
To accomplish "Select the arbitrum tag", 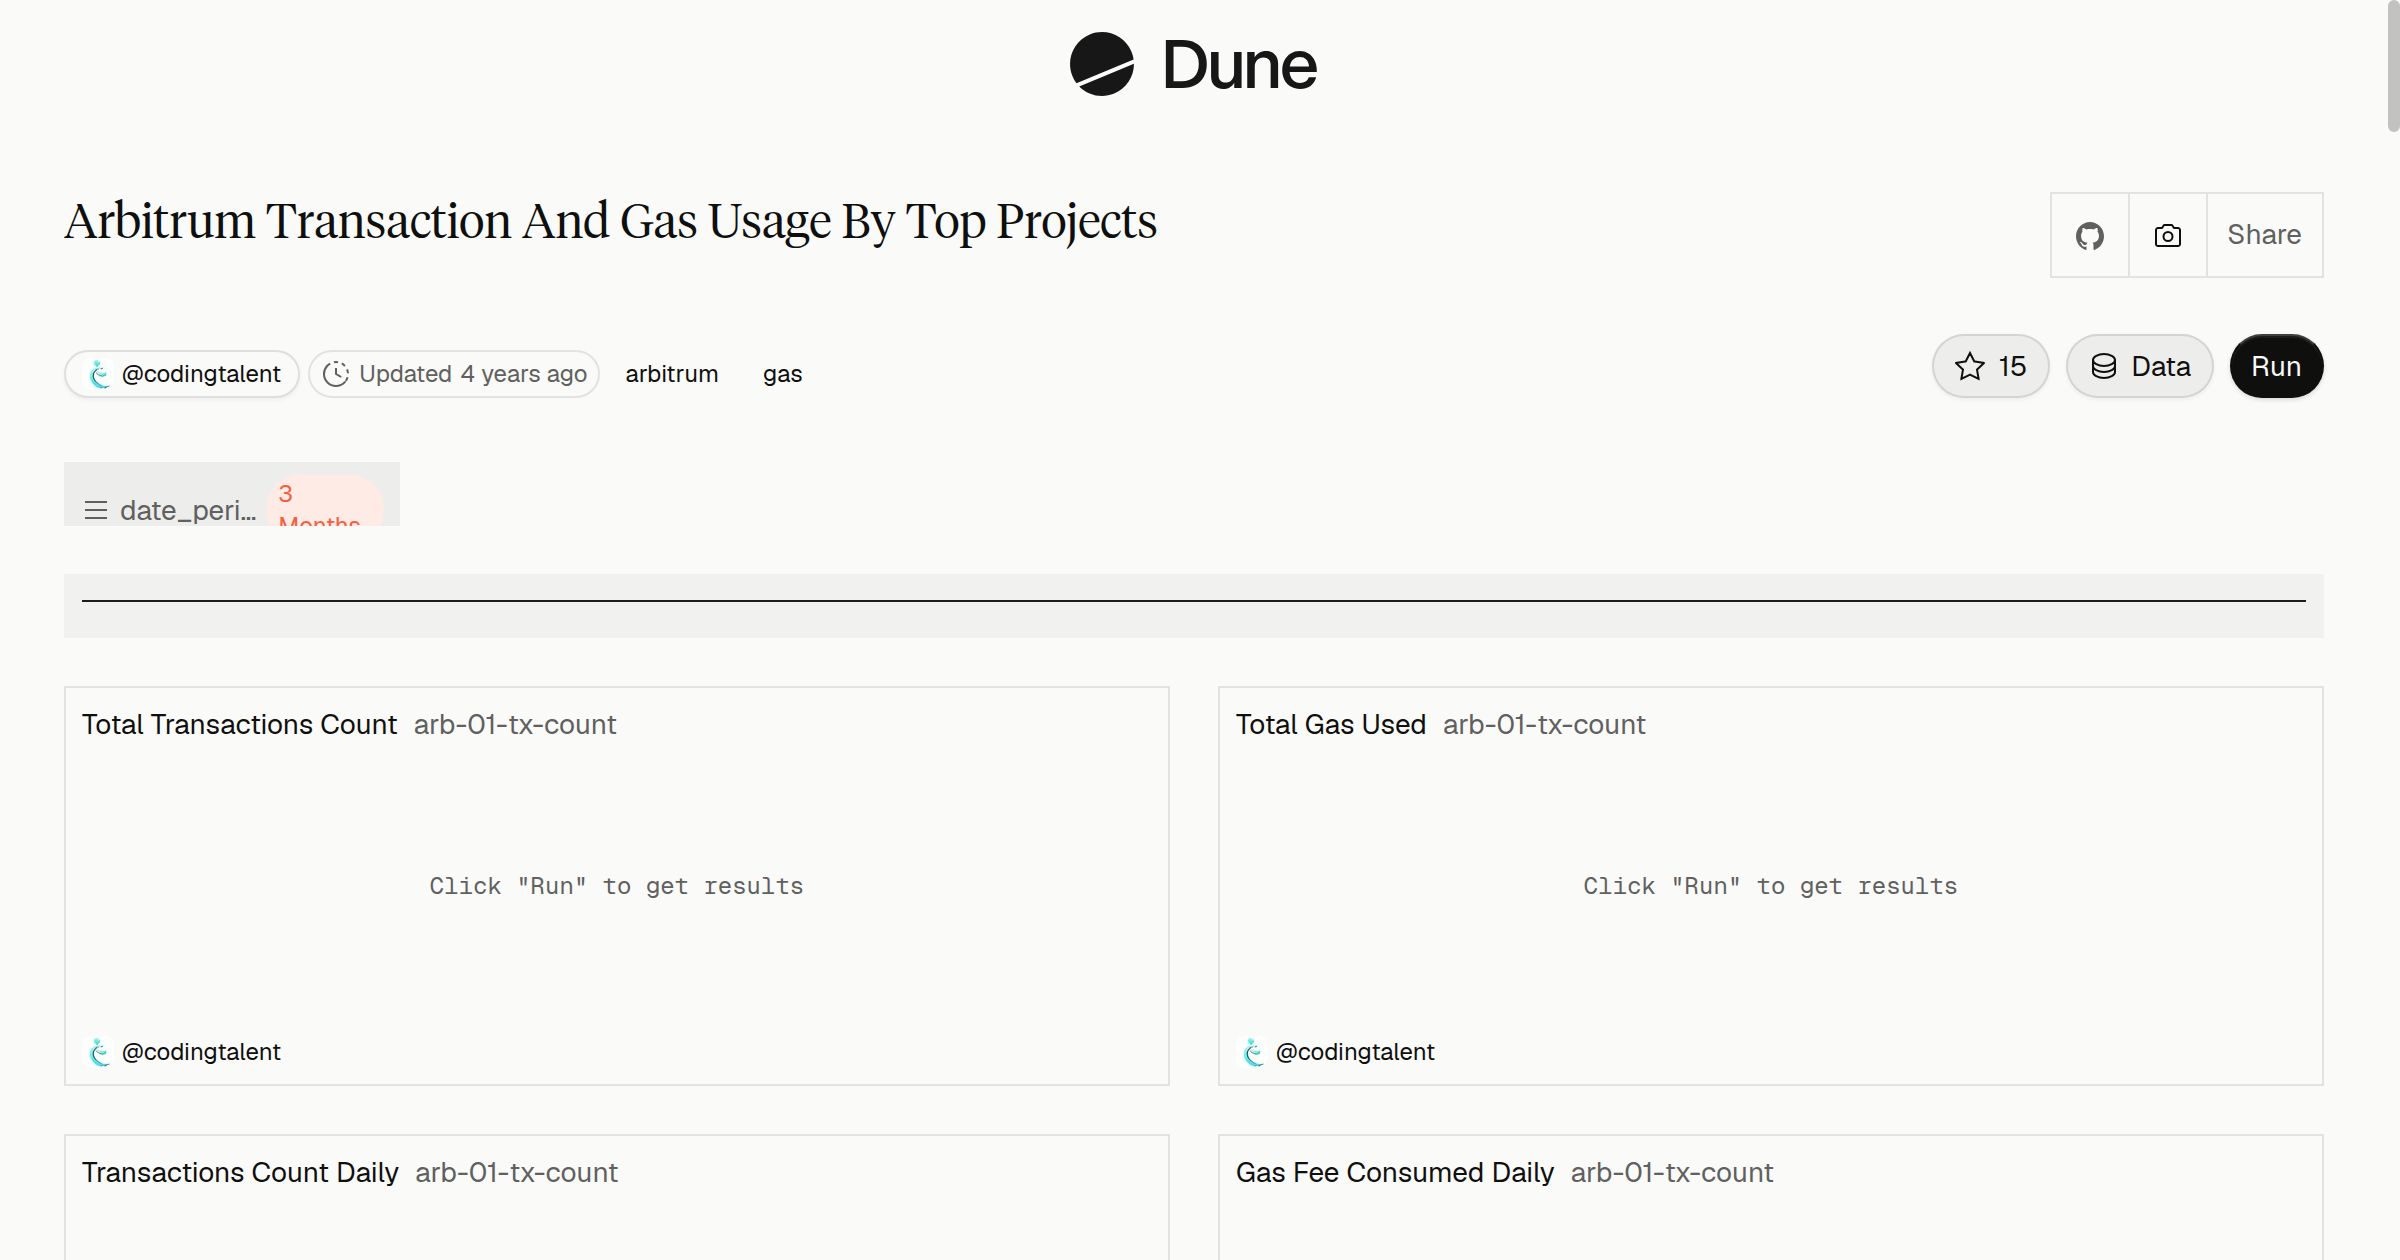I will tap(672, 374).
